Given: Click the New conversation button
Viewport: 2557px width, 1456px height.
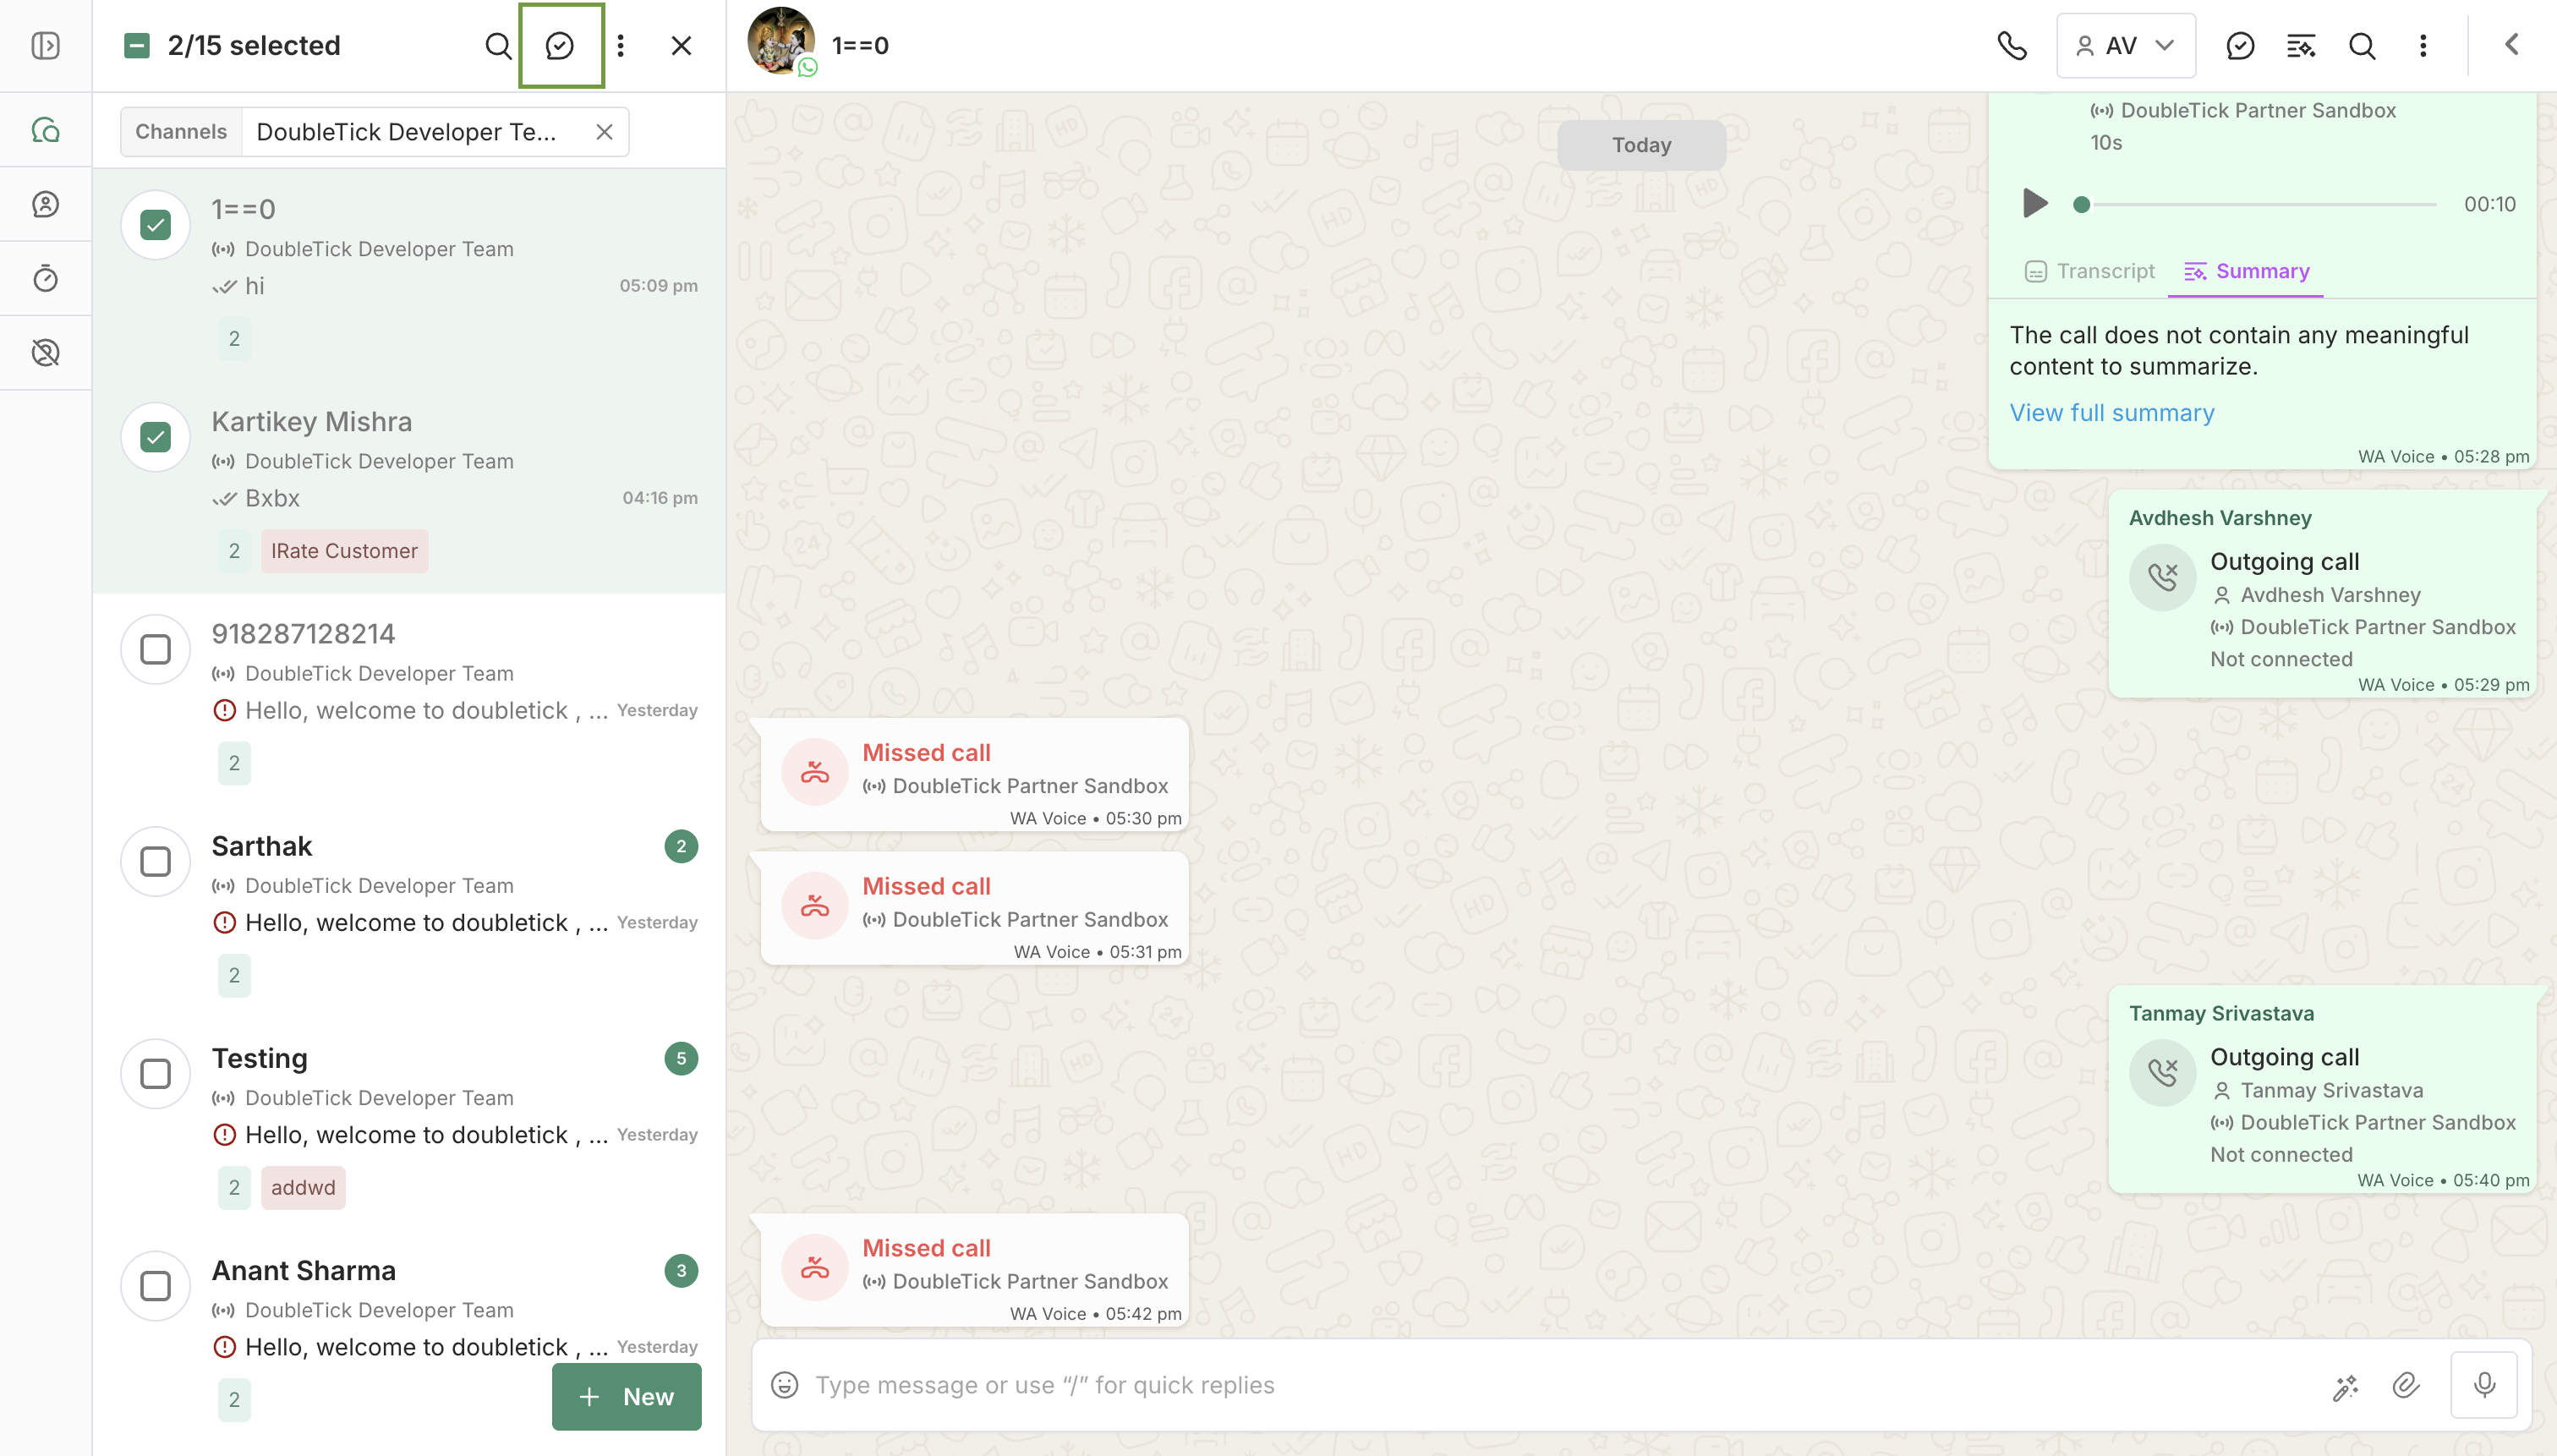Looking at the screenshot, I should pos(627,1397).
